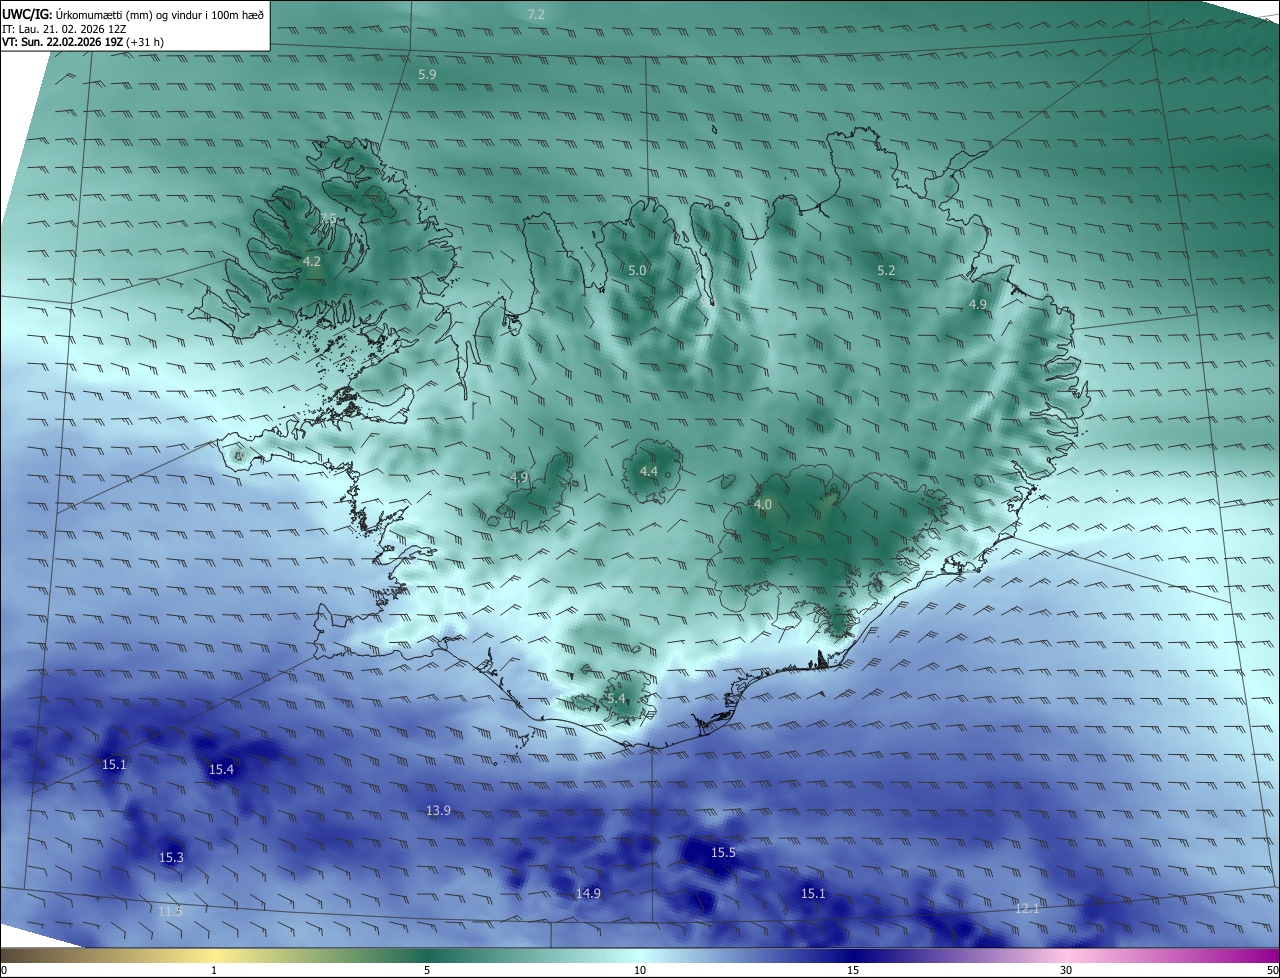1280x978 pixels.
Task: Select the 15.3 value label
Action: [x=171, y=857]
